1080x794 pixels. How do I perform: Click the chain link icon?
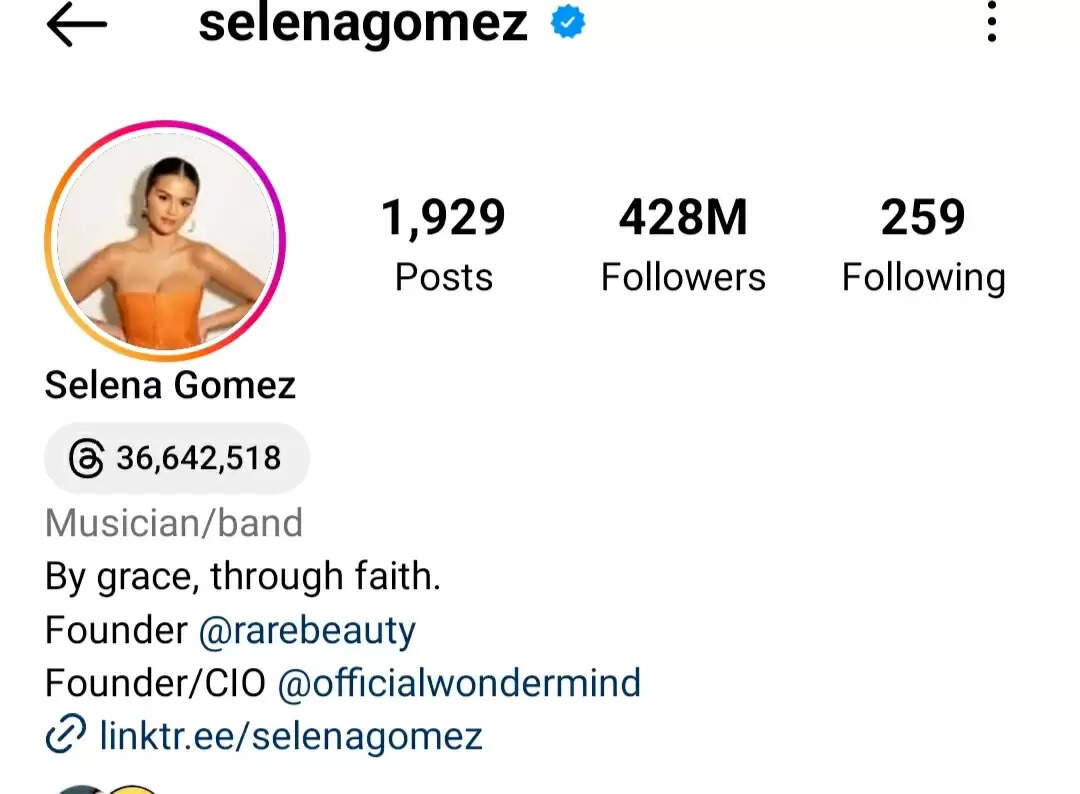point(66,734)
